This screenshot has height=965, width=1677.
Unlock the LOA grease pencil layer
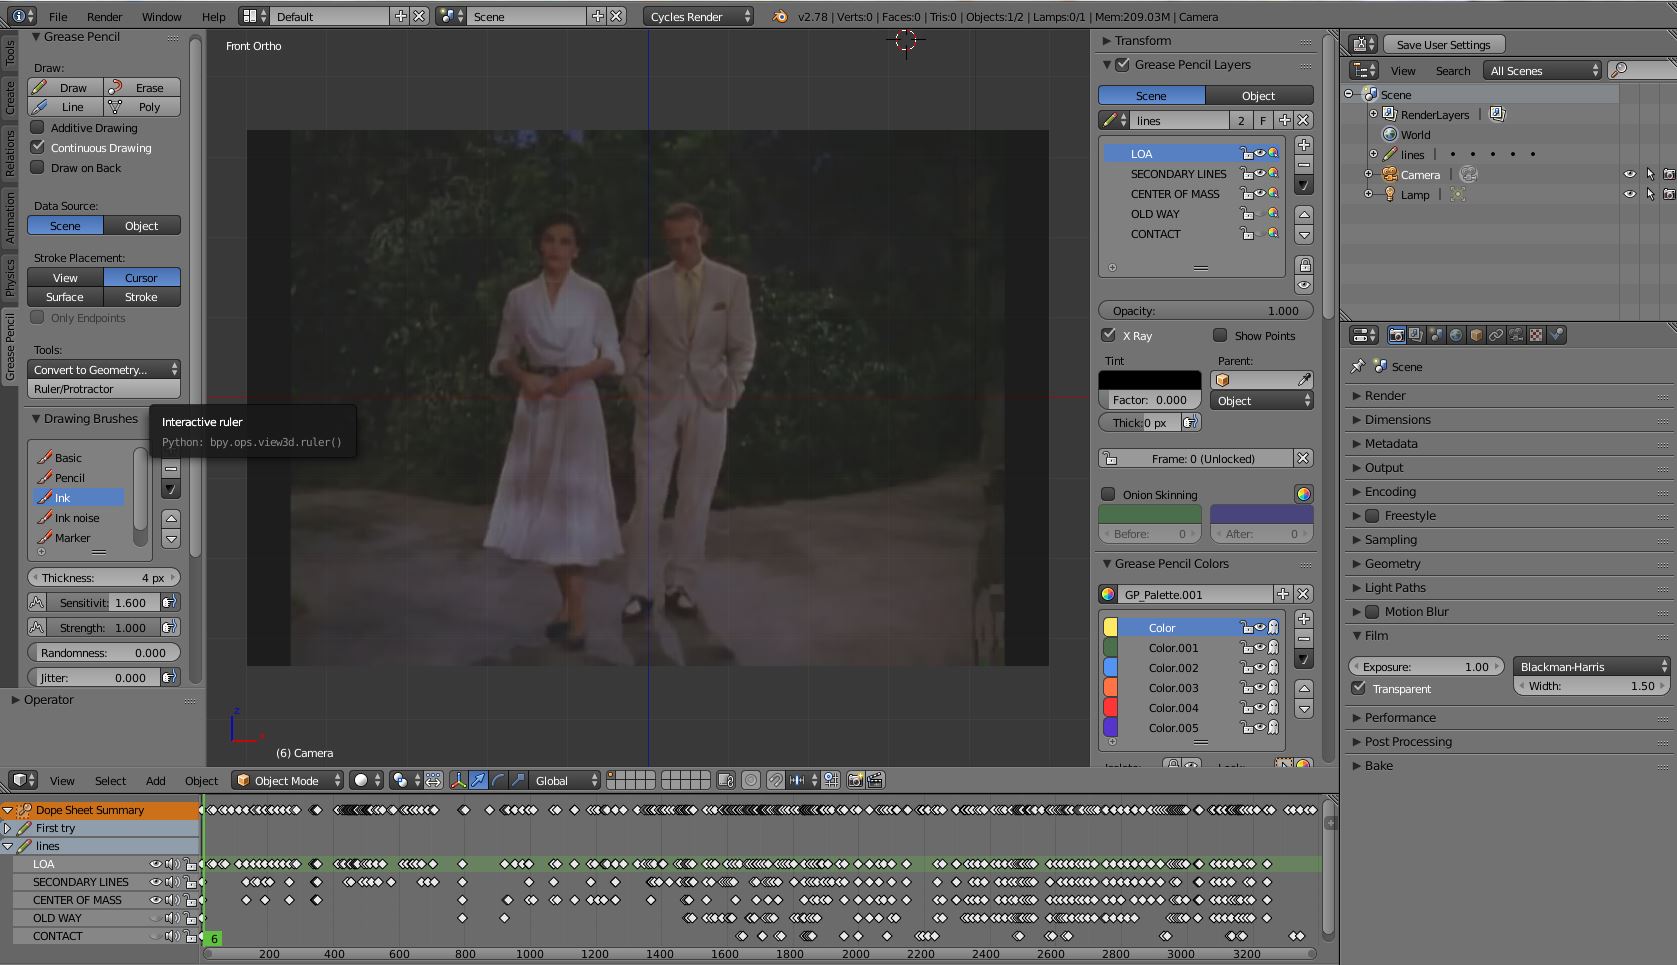click(1247, 154)
